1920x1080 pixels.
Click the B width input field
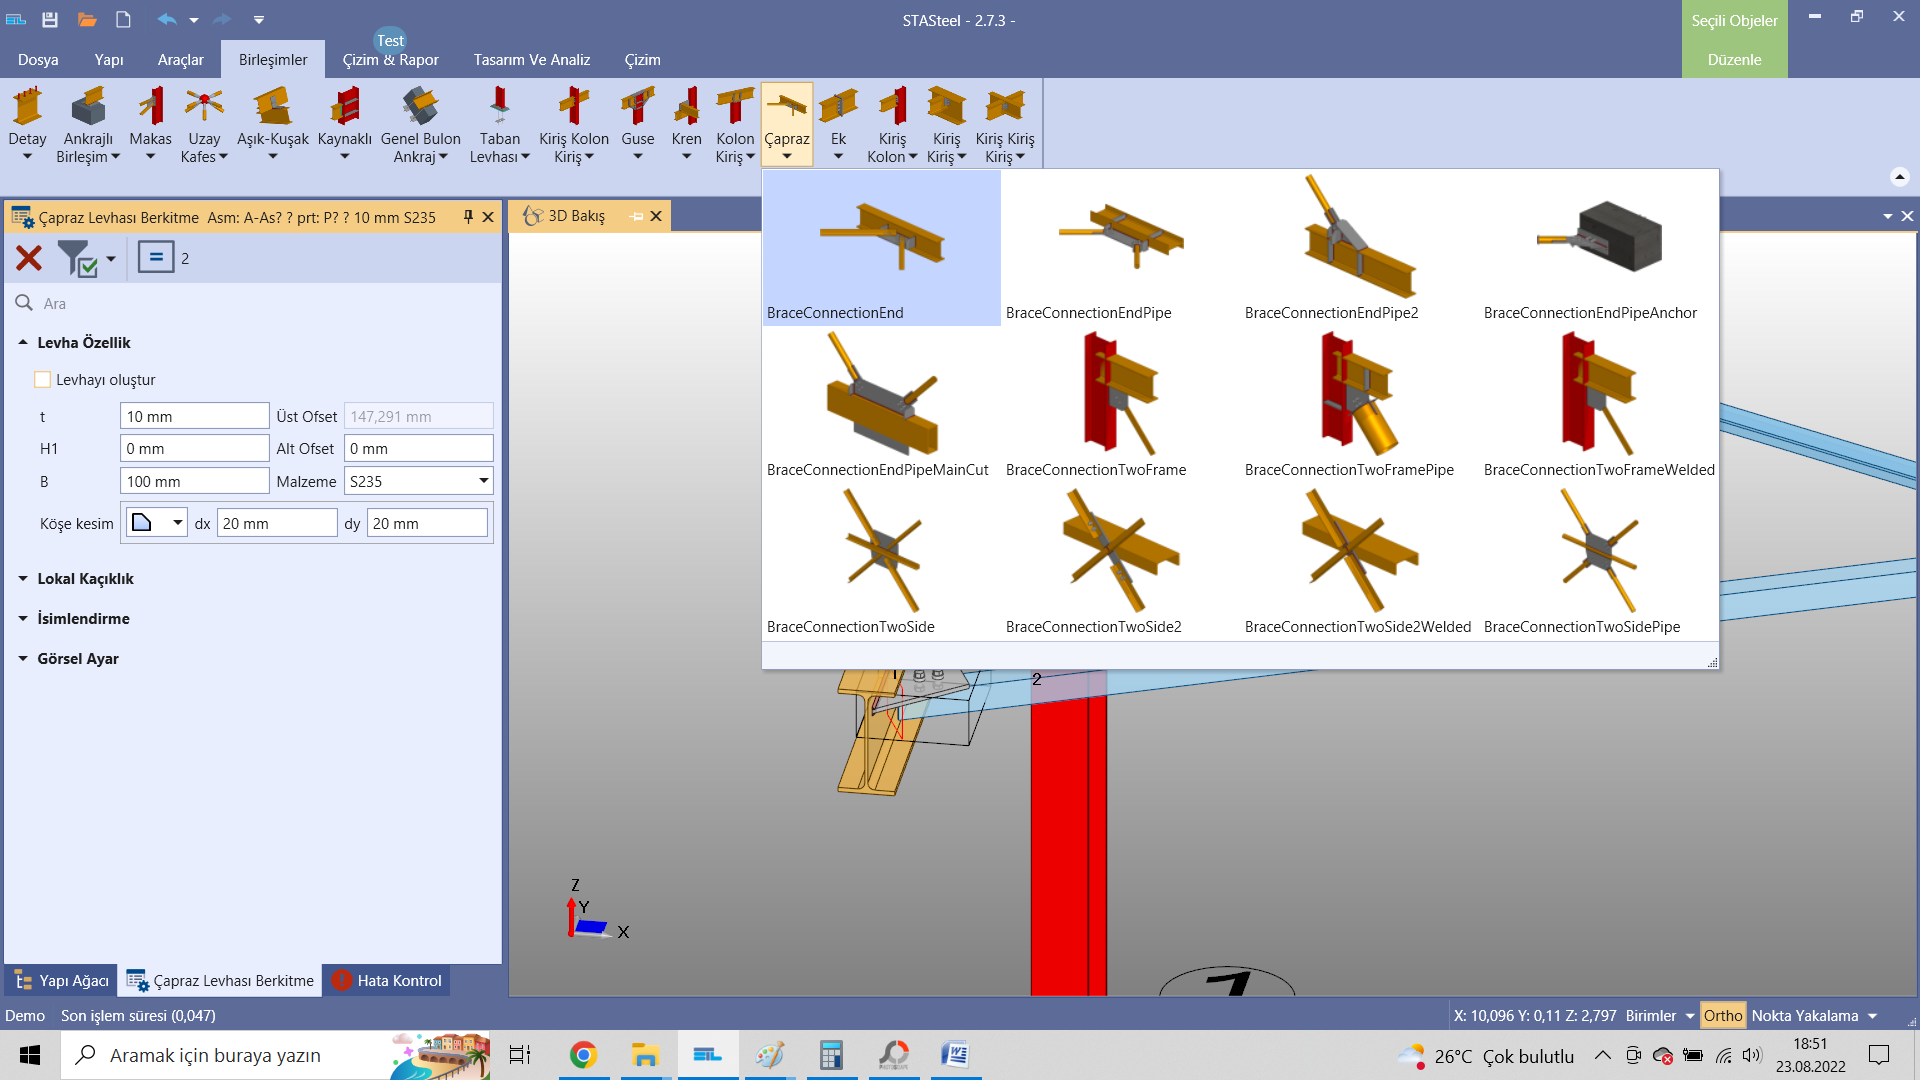194,481
